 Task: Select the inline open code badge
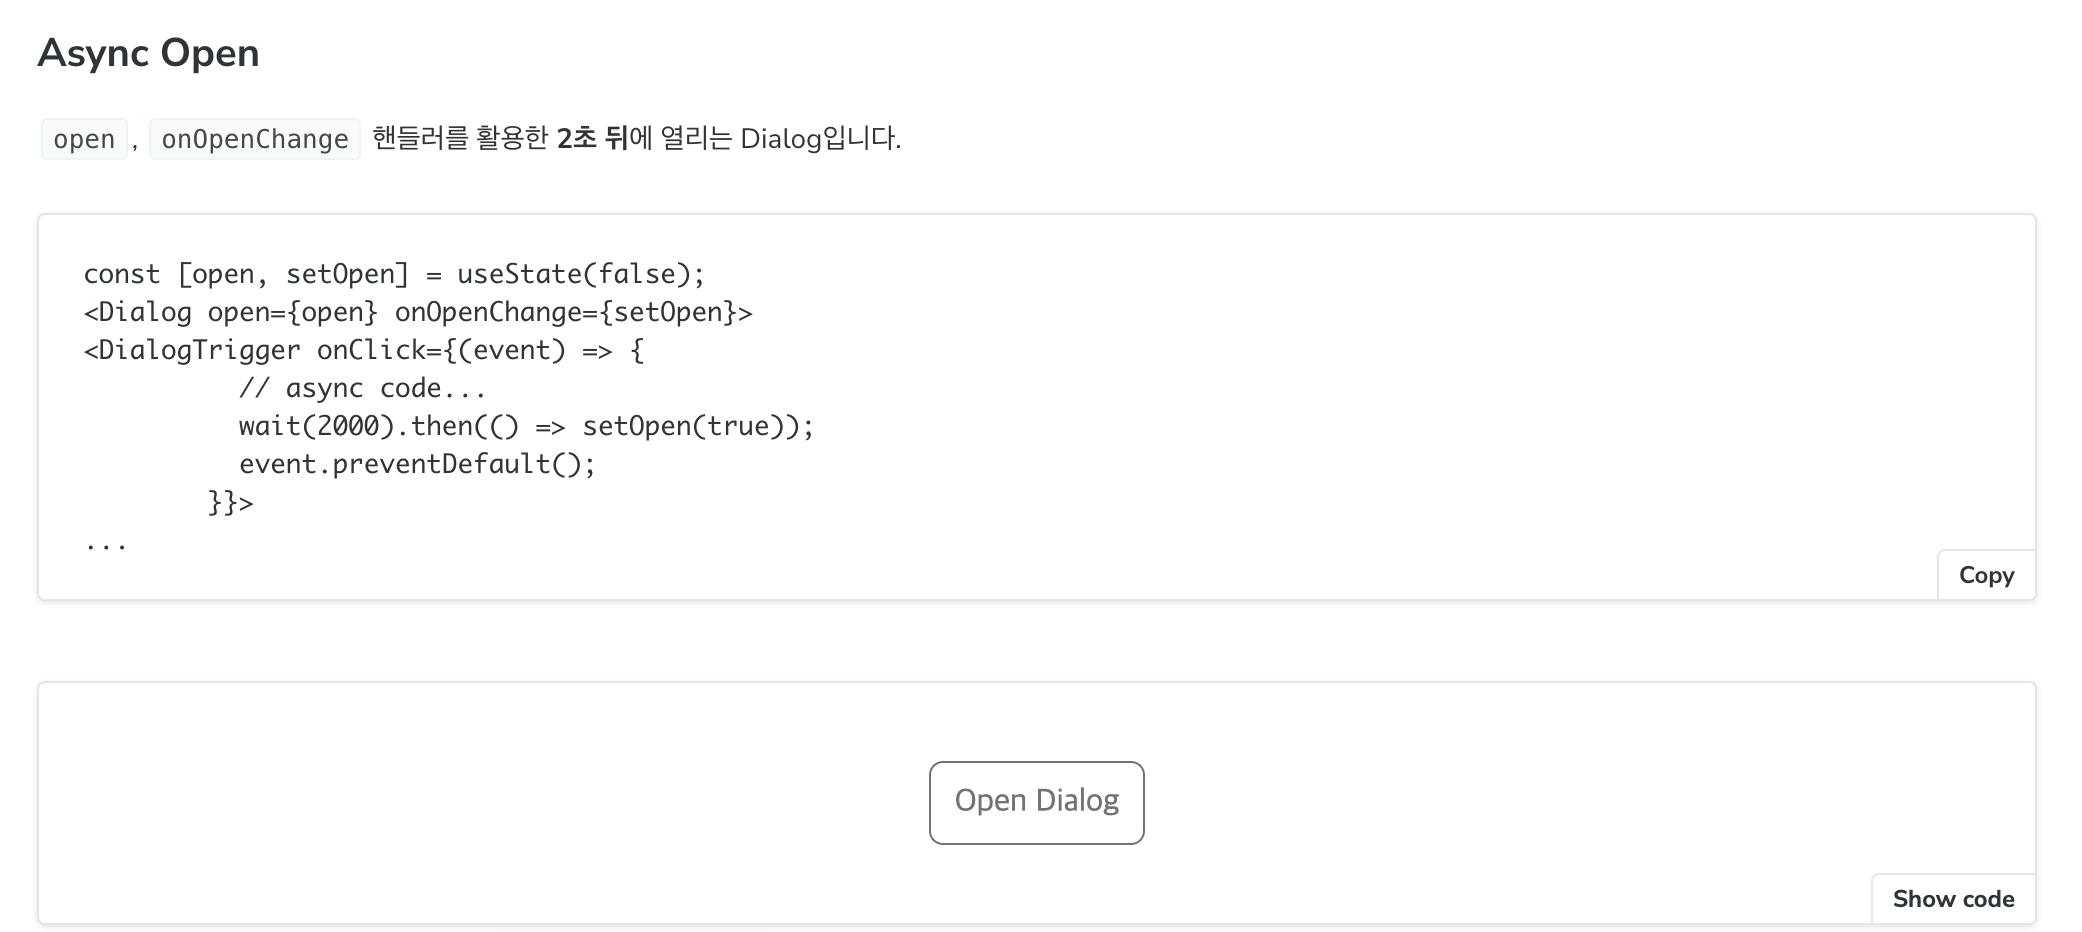tap(84, 139)
